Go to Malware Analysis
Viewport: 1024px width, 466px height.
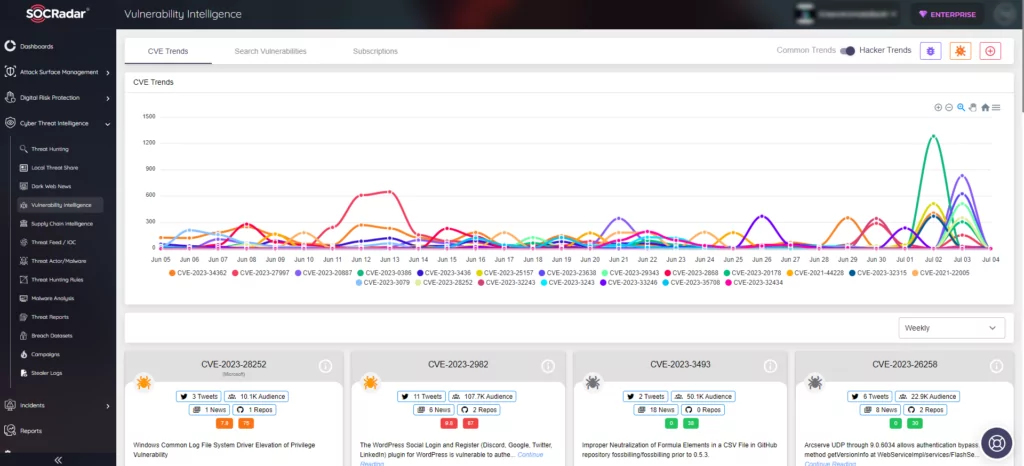tap(52, 298)
